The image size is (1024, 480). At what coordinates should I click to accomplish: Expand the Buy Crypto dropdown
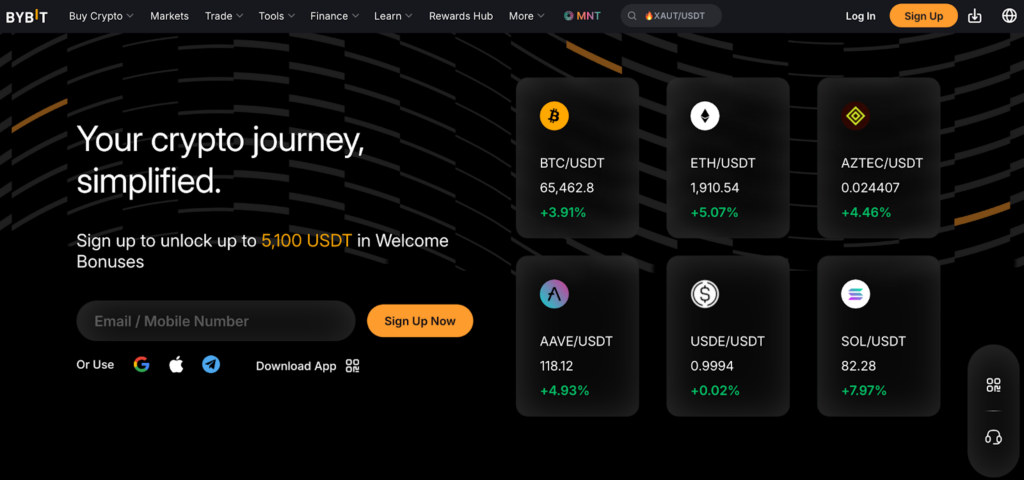point(101,16)
